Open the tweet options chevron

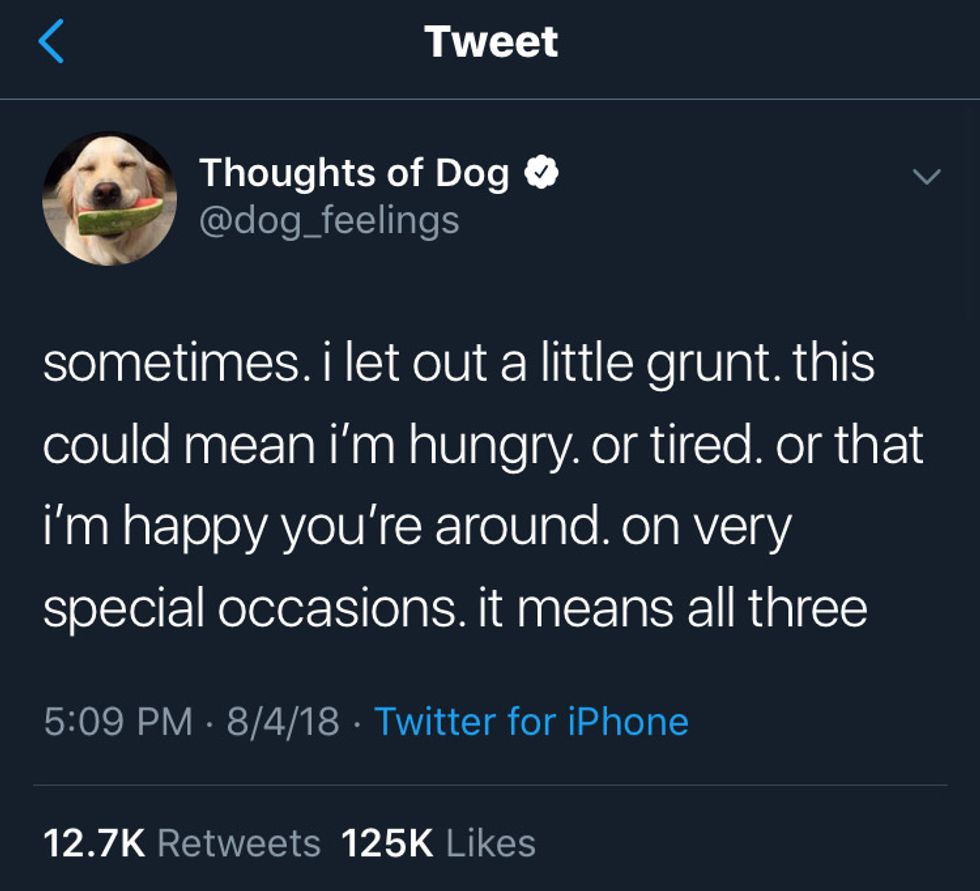click(x=928, y=177)
